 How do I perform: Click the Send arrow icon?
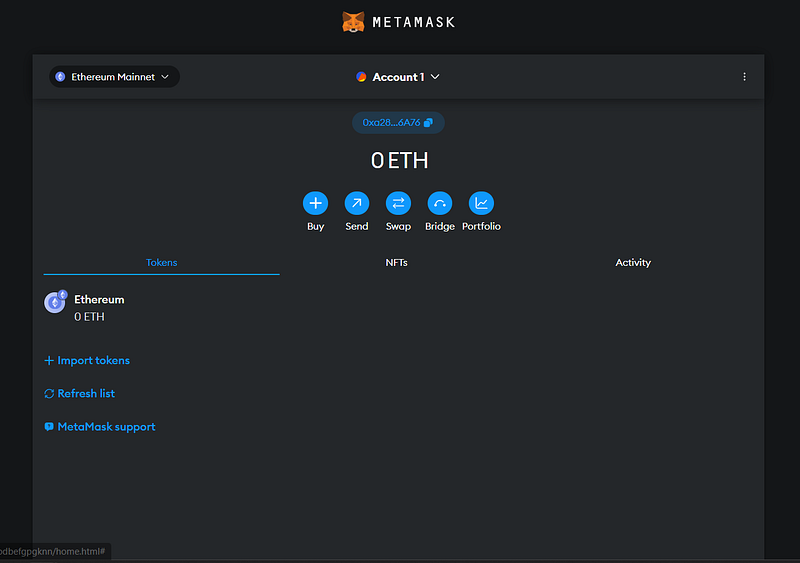tap(357, 203)
